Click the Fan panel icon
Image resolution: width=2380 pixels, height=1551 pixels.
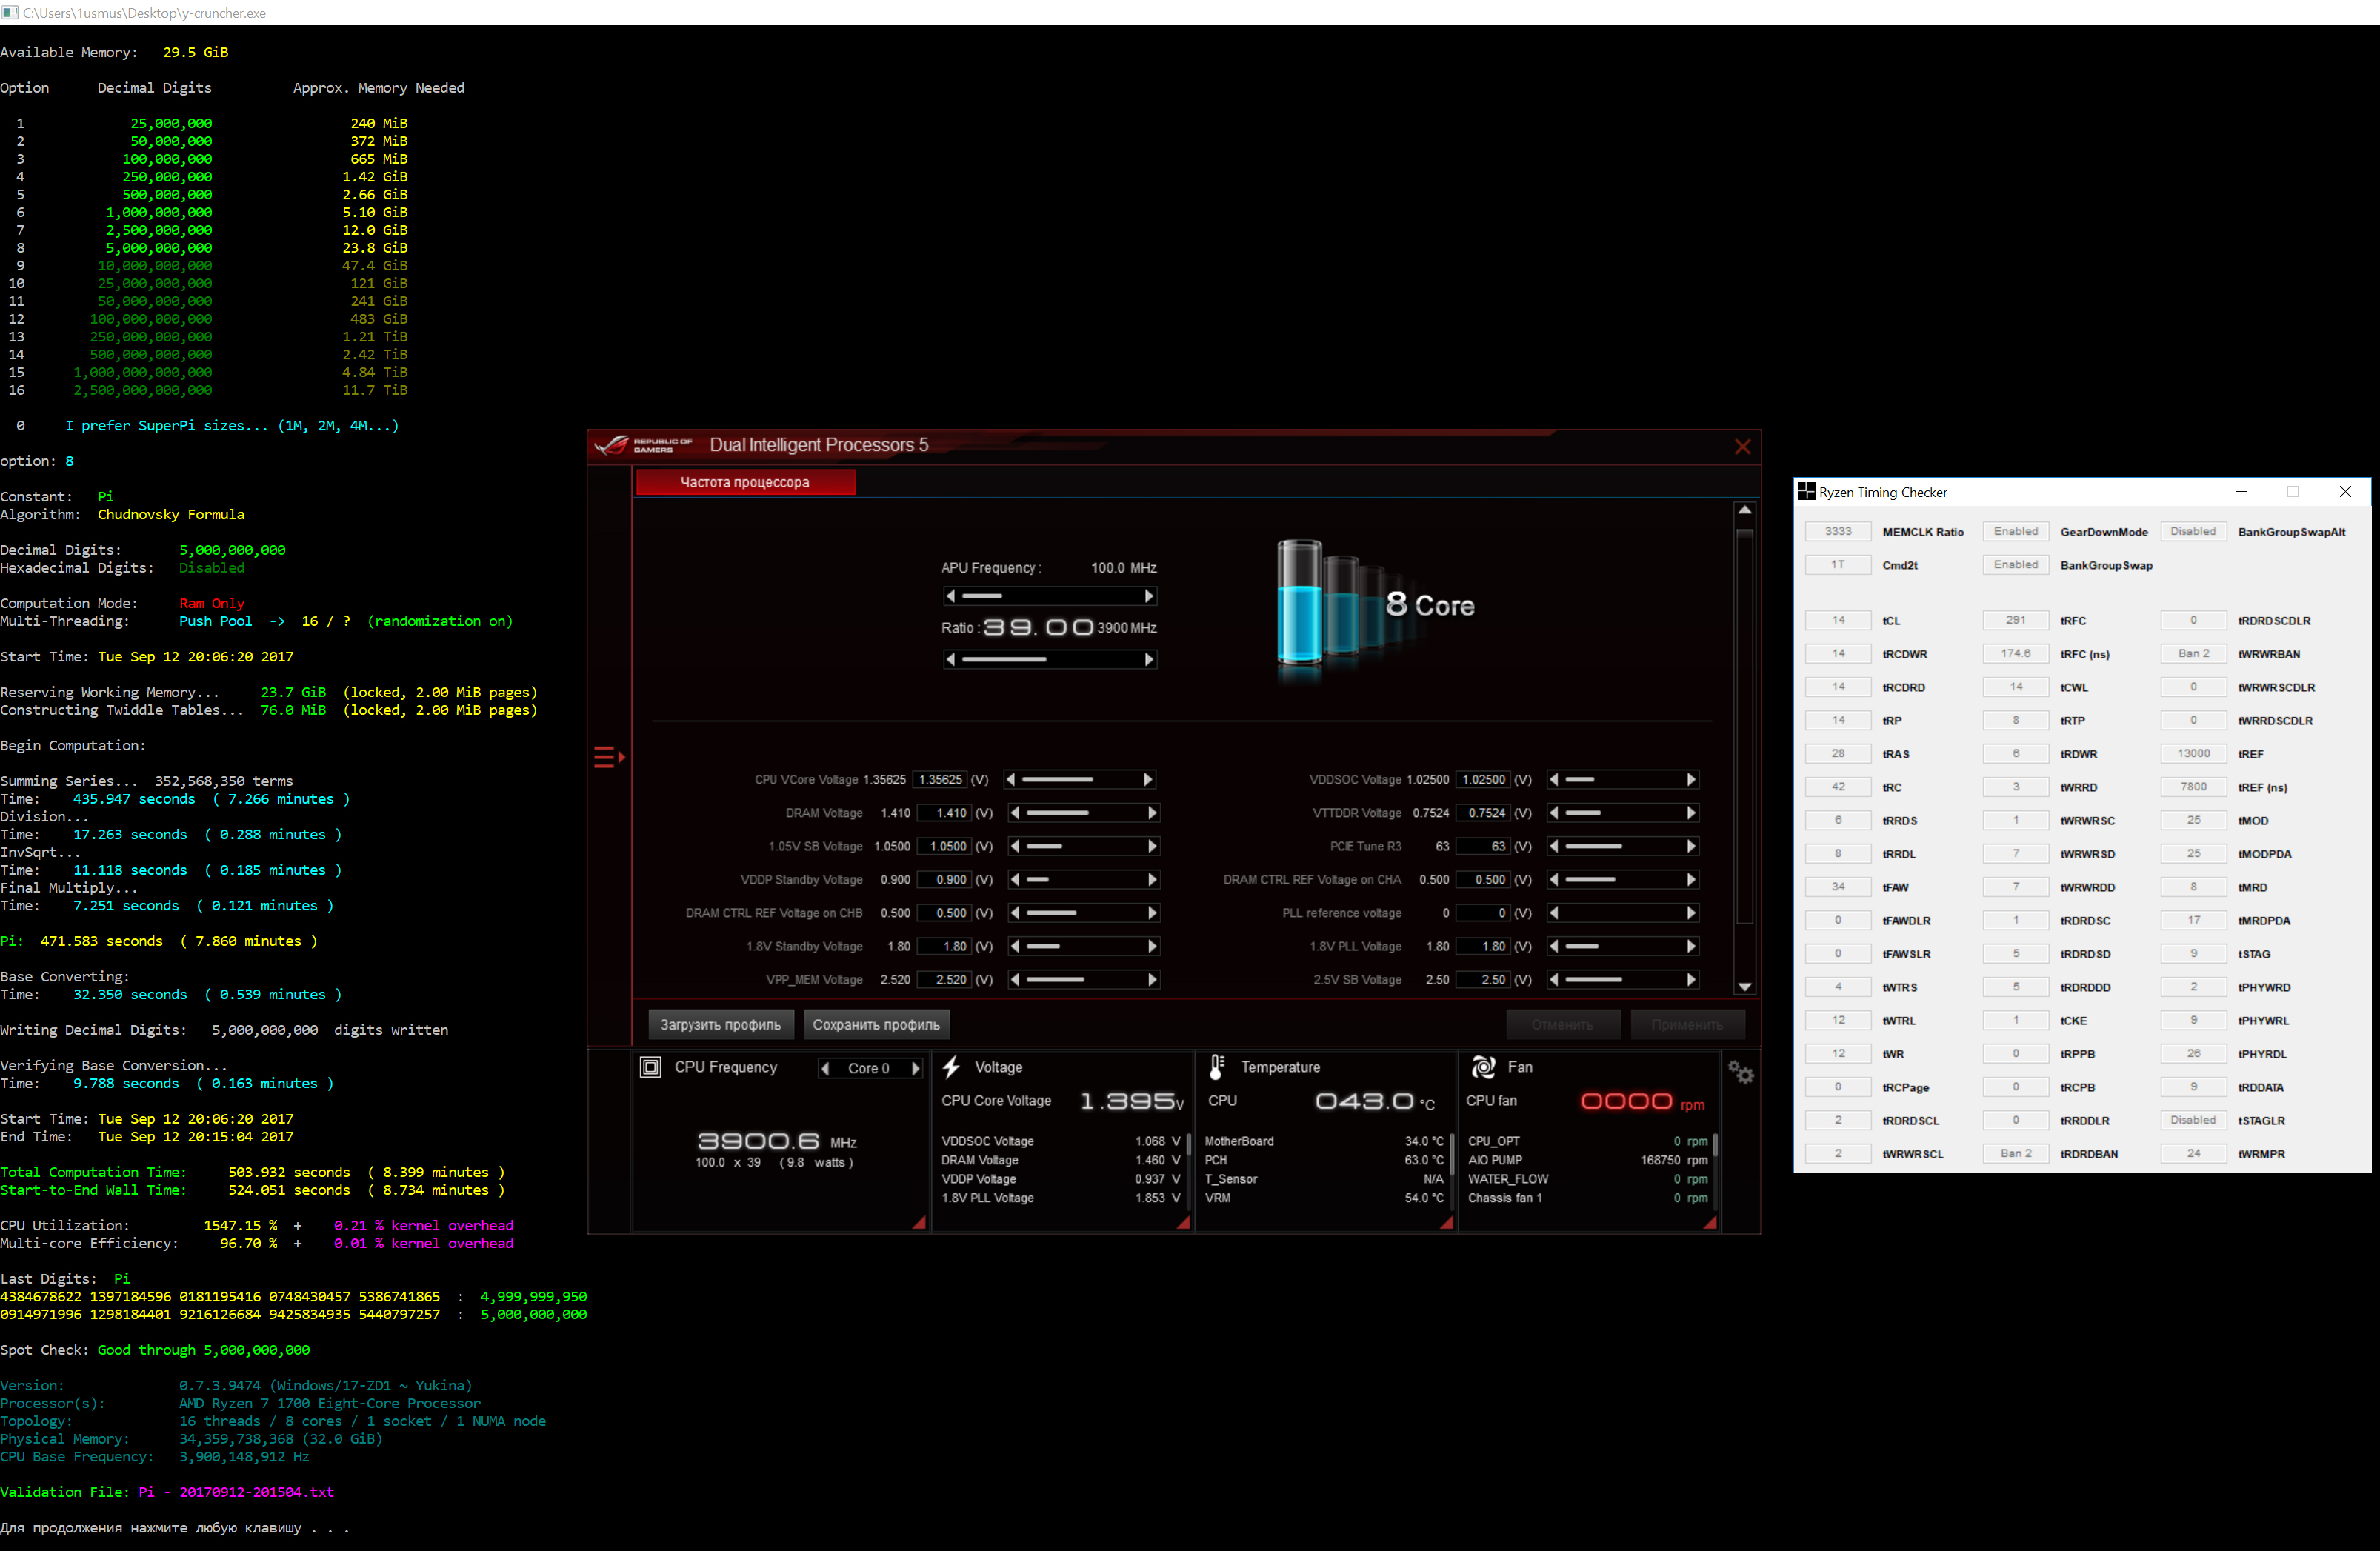pos(1483,1067)
